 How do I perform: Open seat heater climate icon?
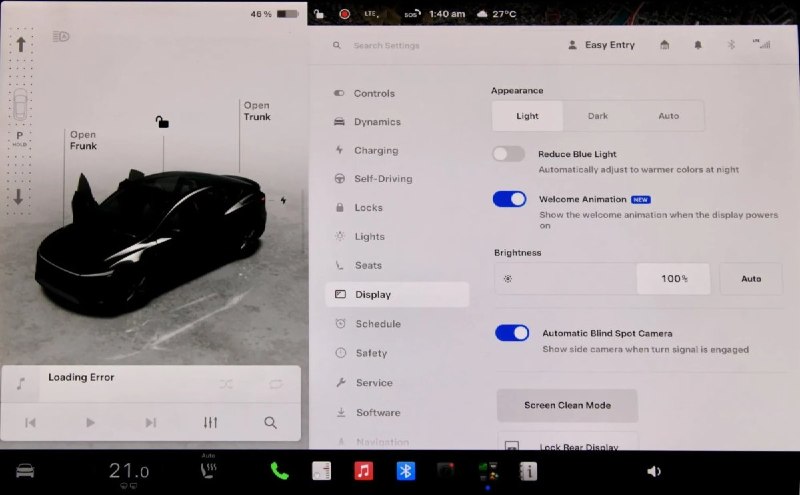click(x=208, y=469)
